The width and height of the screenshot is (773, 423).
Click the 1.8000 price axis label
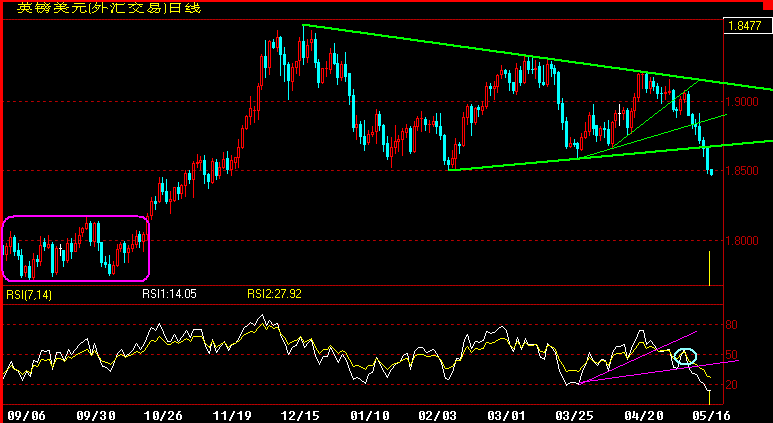742,241
